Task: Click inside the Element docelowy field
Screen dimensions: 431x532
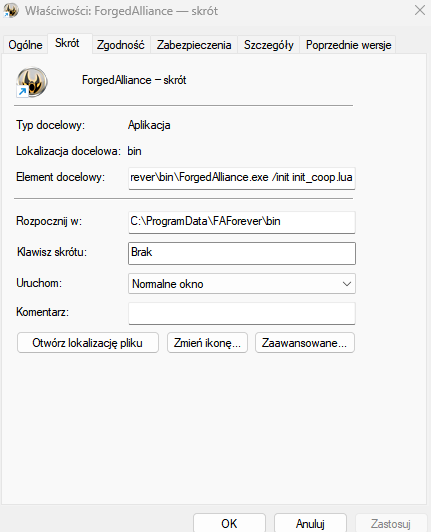Action: coord(242,178)
